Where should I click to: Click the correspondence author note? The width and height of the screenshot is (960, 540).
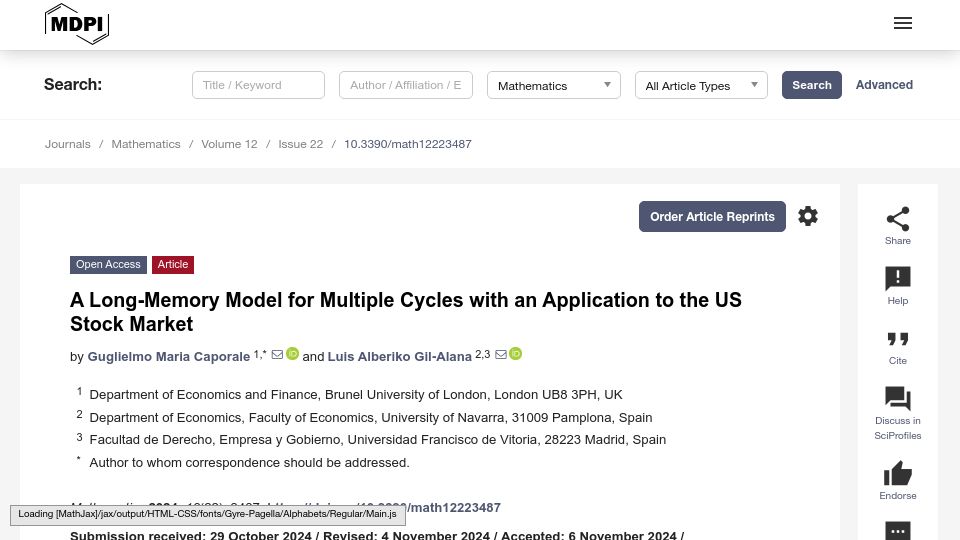pyautogui.click(x=249, y=463)
